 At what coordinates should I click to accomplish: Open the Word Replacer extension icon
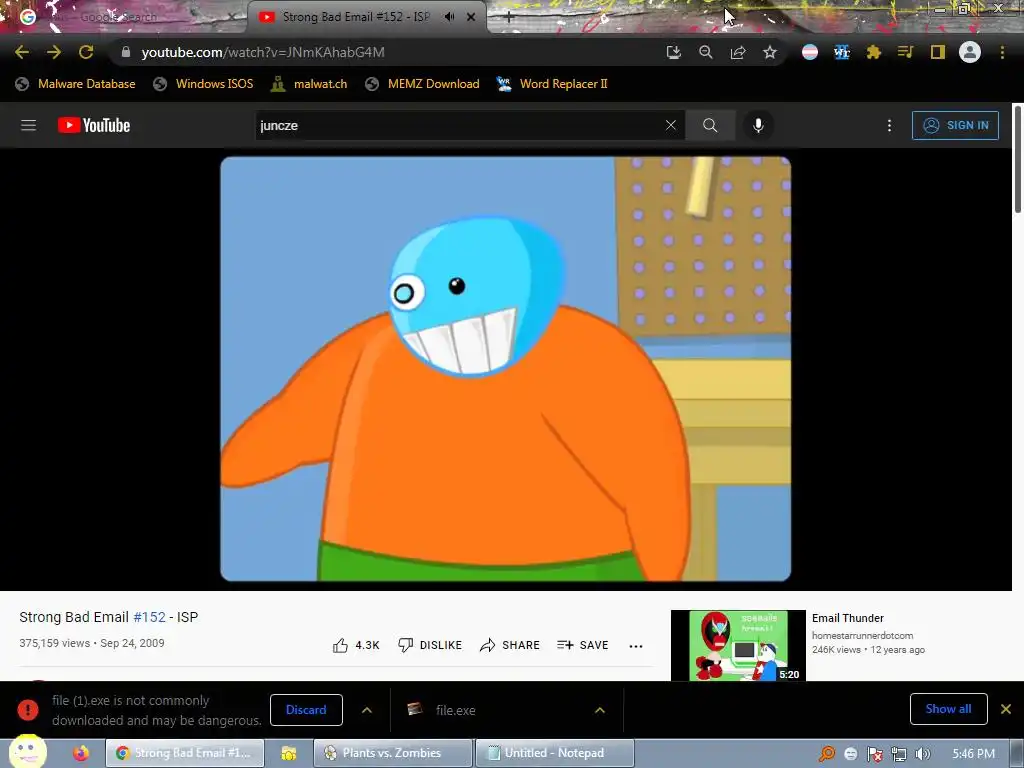(x=842, y=52)
